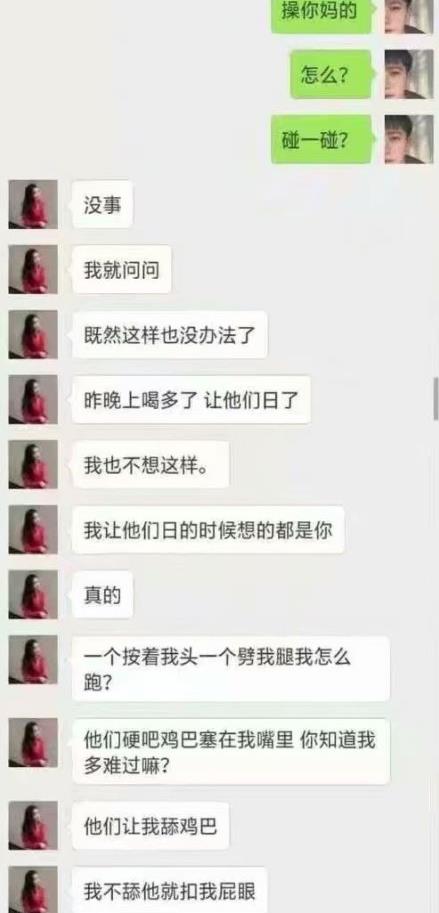Select the "没事" message bubble
The width and height of the screenshot is (439, 913).
[x=102, y=204]
